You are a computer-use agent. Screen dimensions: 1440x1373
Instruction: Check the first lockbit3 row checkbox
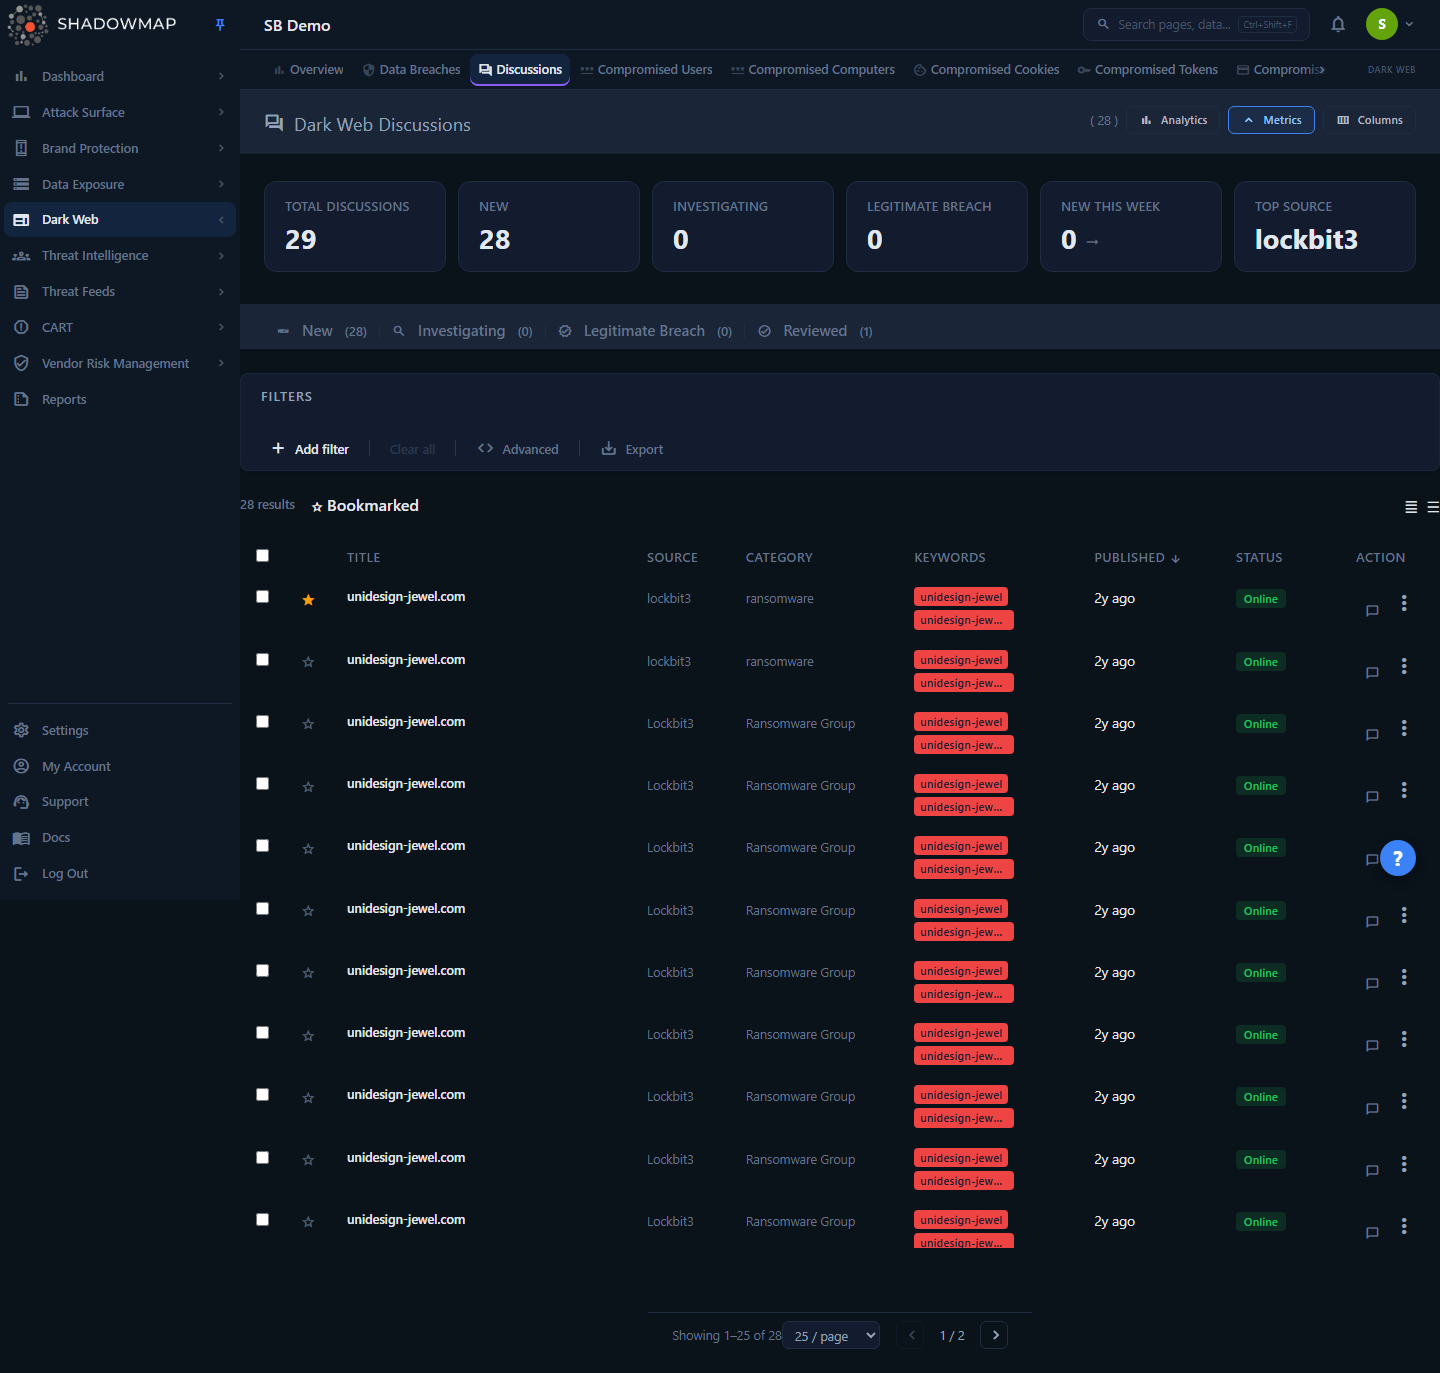(262, 597)
